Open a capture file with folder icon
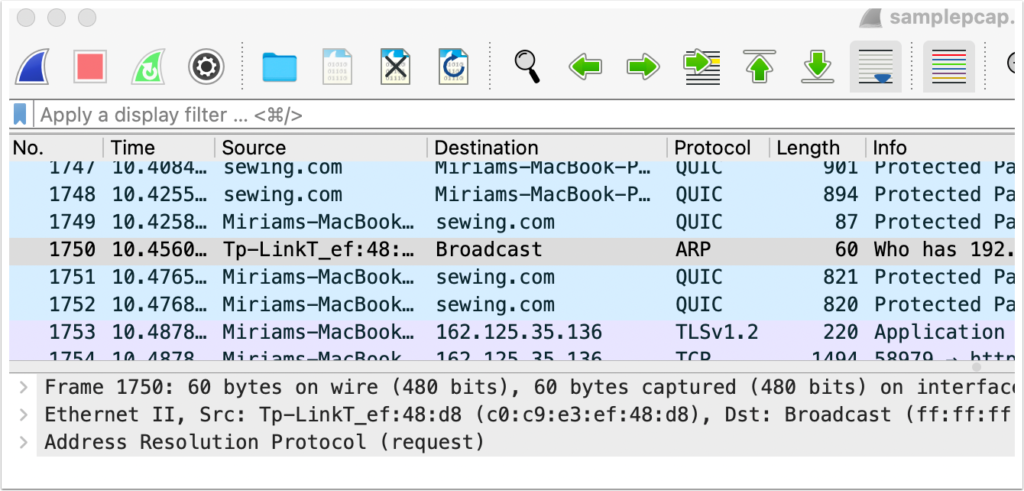 pos(280,67)
